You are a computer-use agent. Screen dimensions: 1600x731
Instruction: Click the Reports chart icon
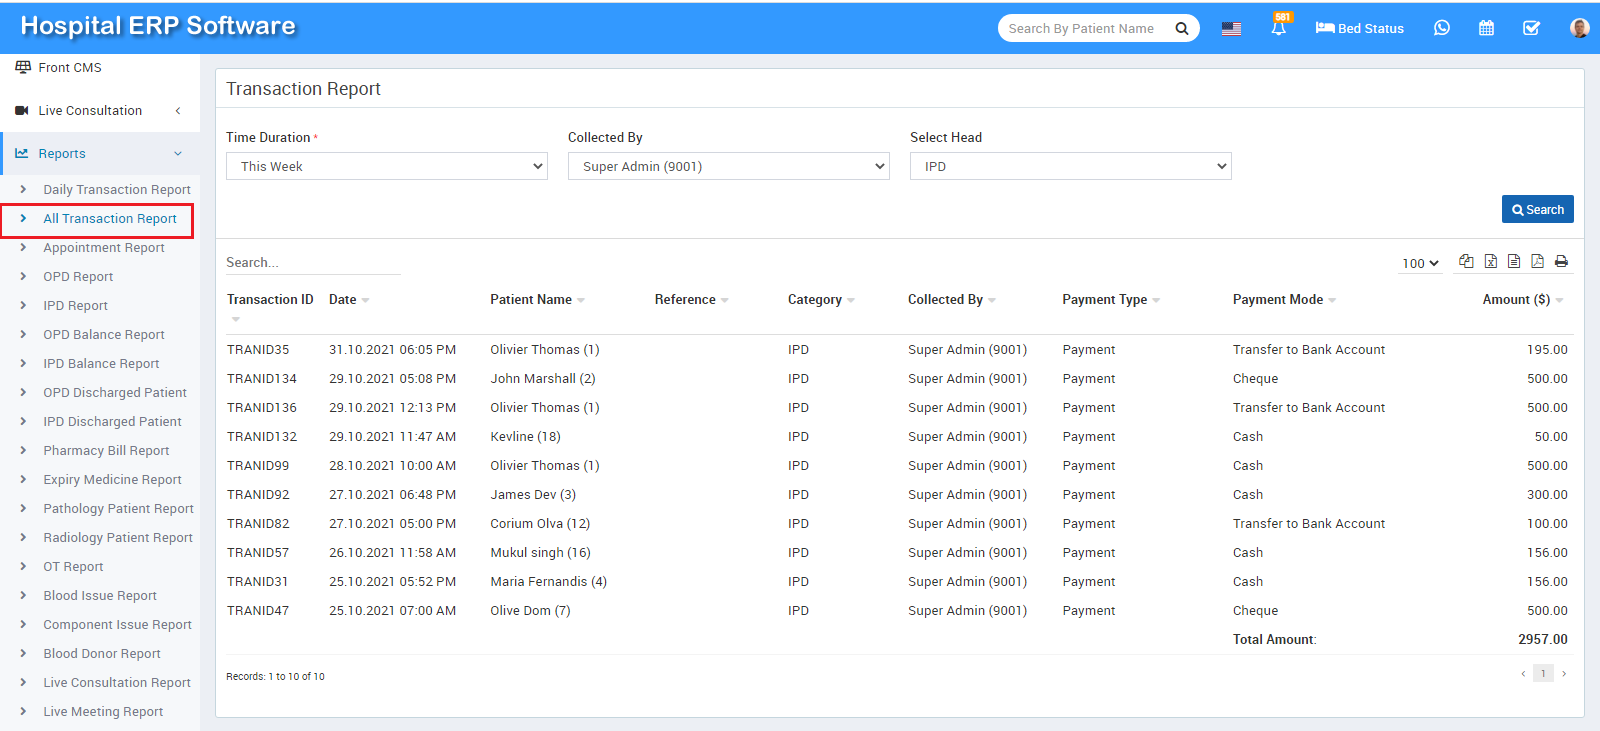pyautogui.click(x=22, y=153)
